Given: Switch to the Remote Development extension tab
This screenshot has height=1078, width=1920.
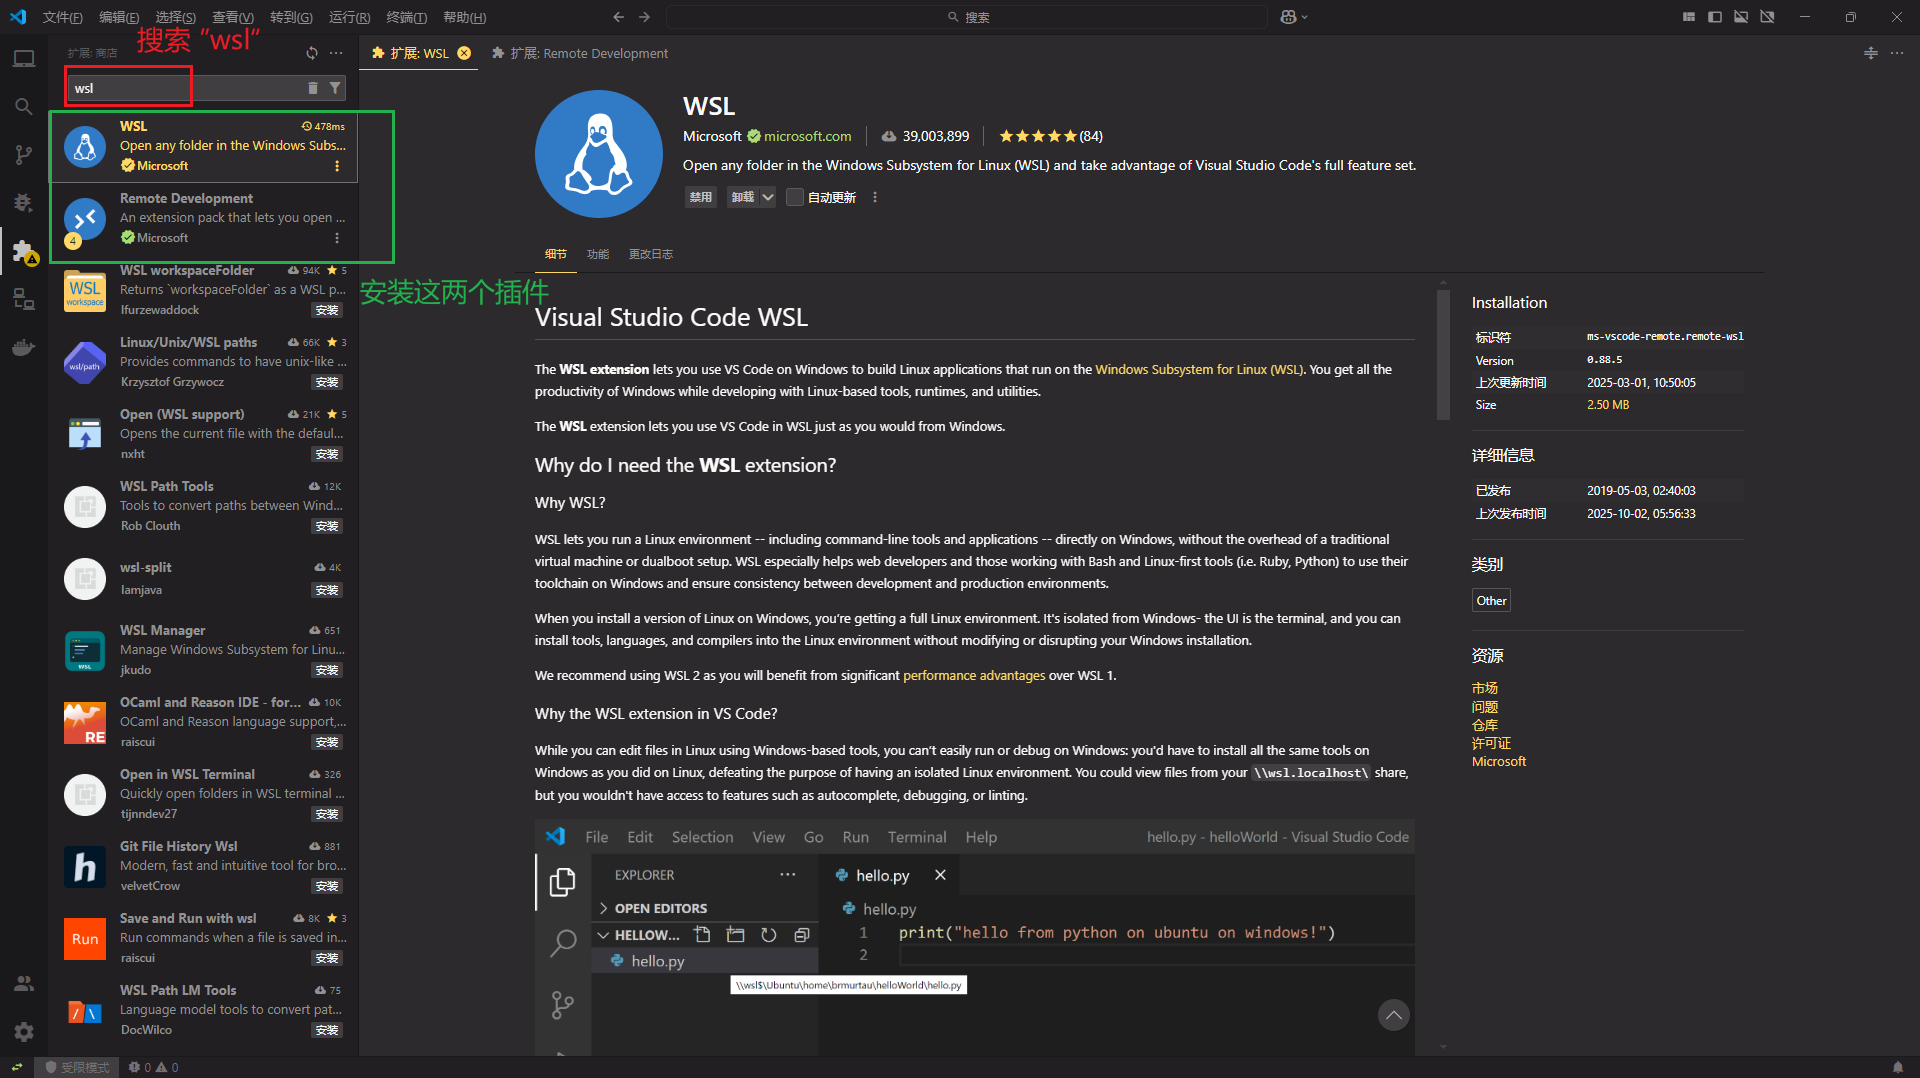Looking at the screenshot, I should click(580, 53).
